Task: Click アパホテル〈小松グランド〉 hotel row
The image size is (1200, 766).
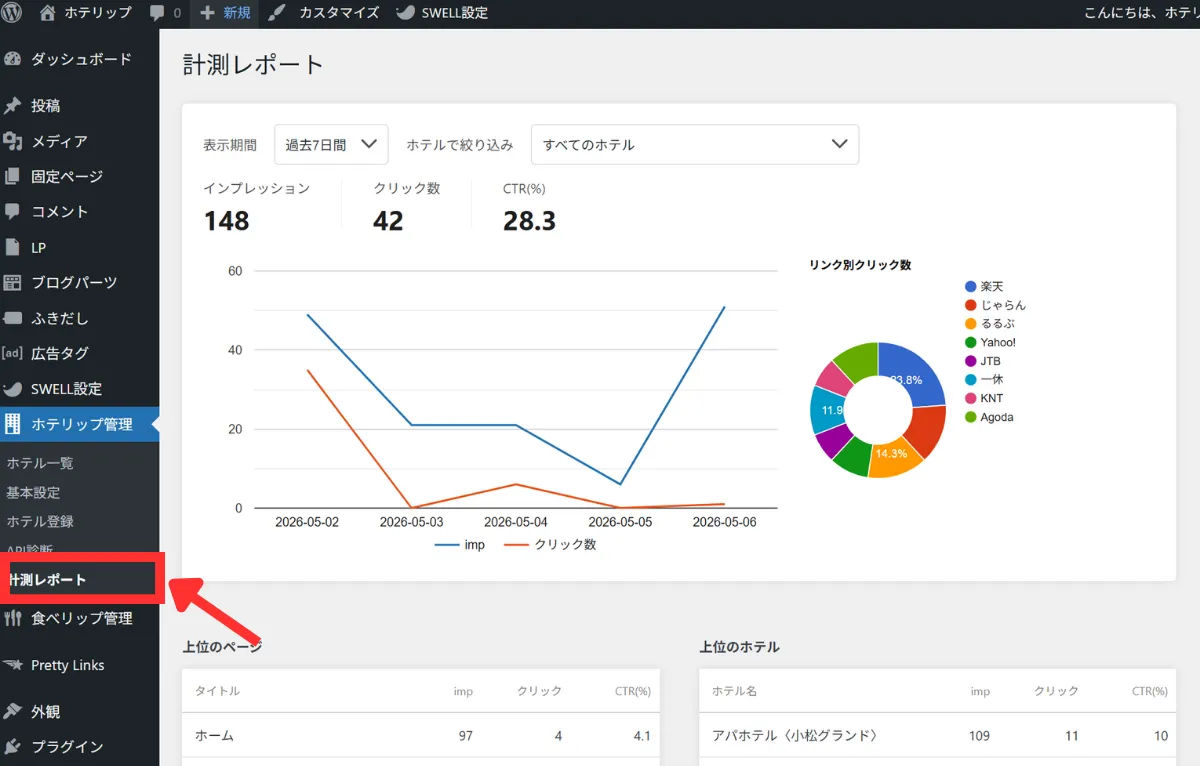Action: point(938,736)
